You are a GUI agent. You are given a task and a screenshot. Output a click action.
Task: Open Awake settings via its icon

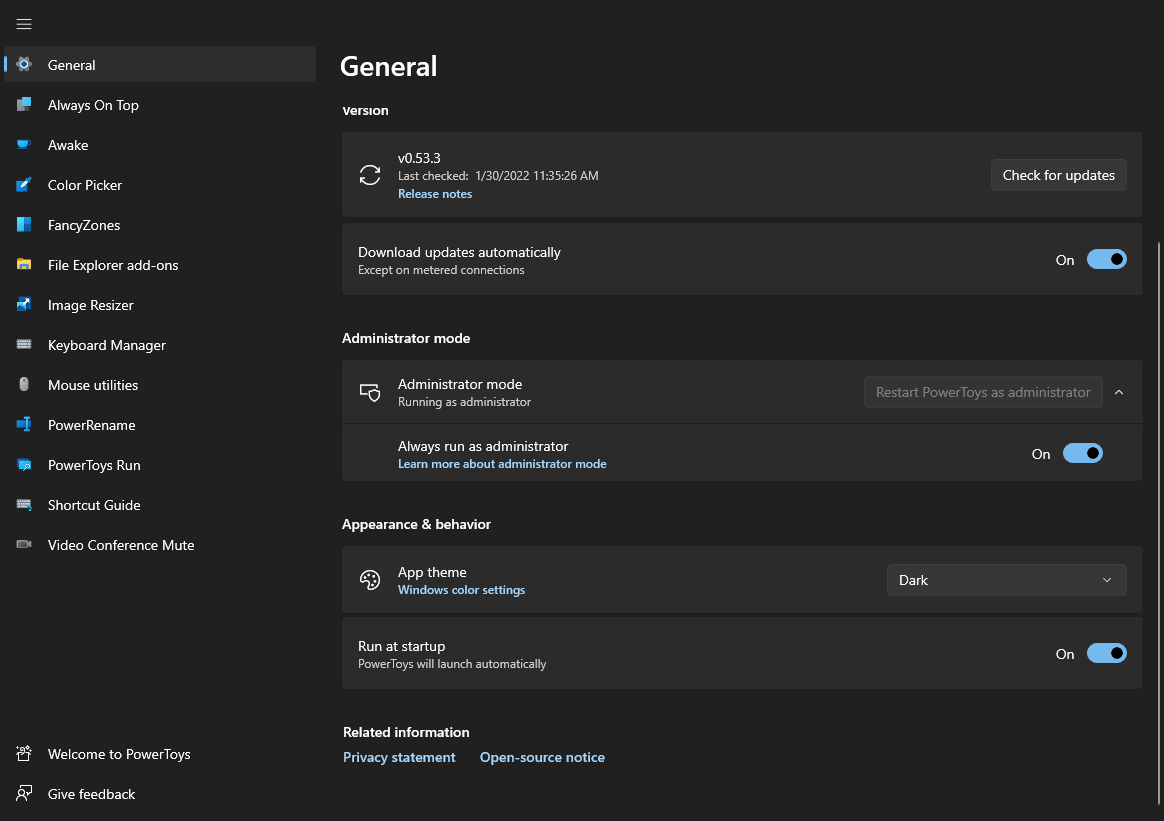pyautogui.click(x=24, y=145)
